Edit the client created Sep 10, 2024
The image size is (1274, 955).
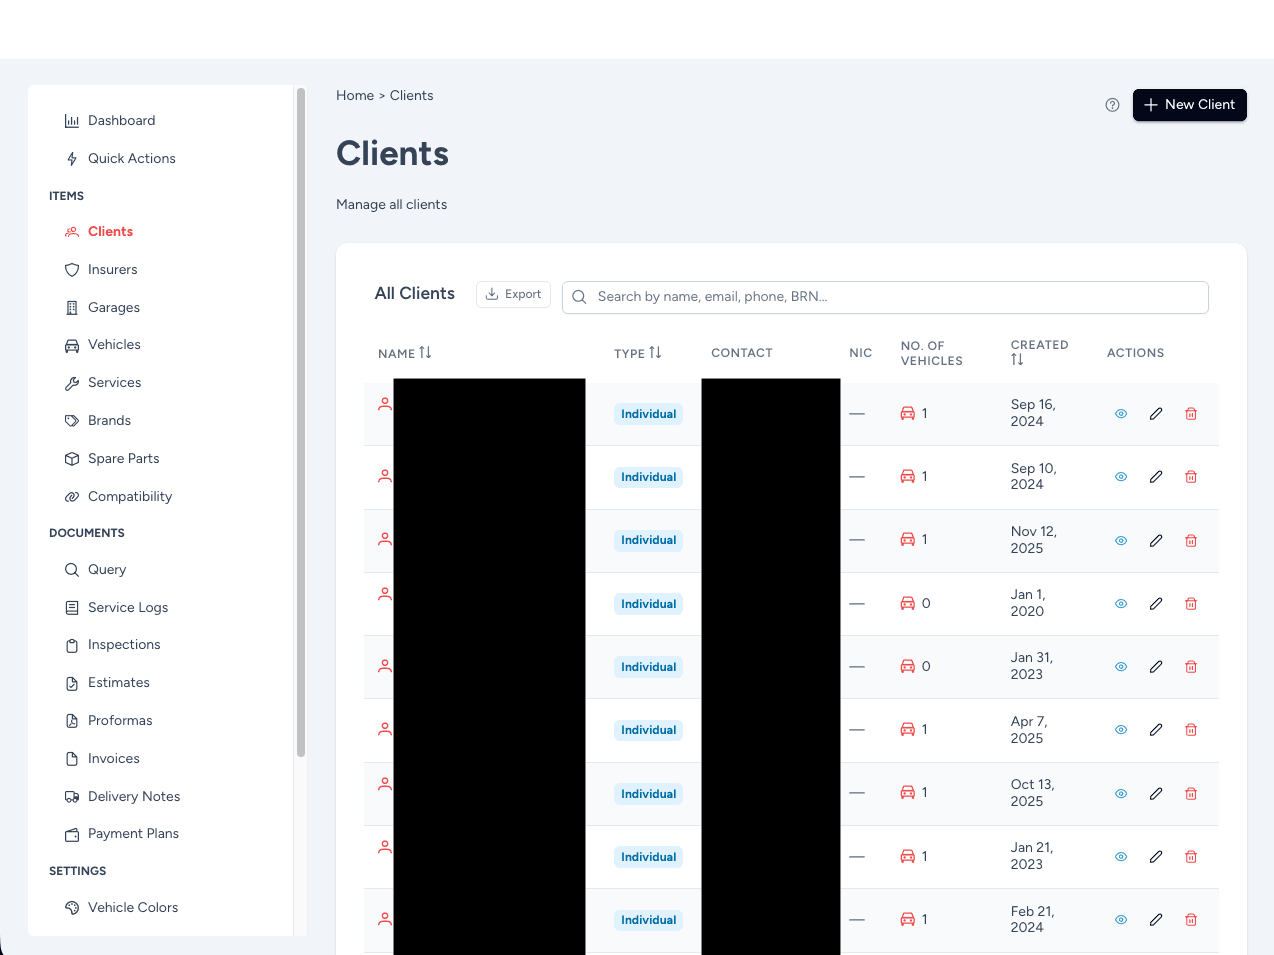click(x=1156, y=477)
